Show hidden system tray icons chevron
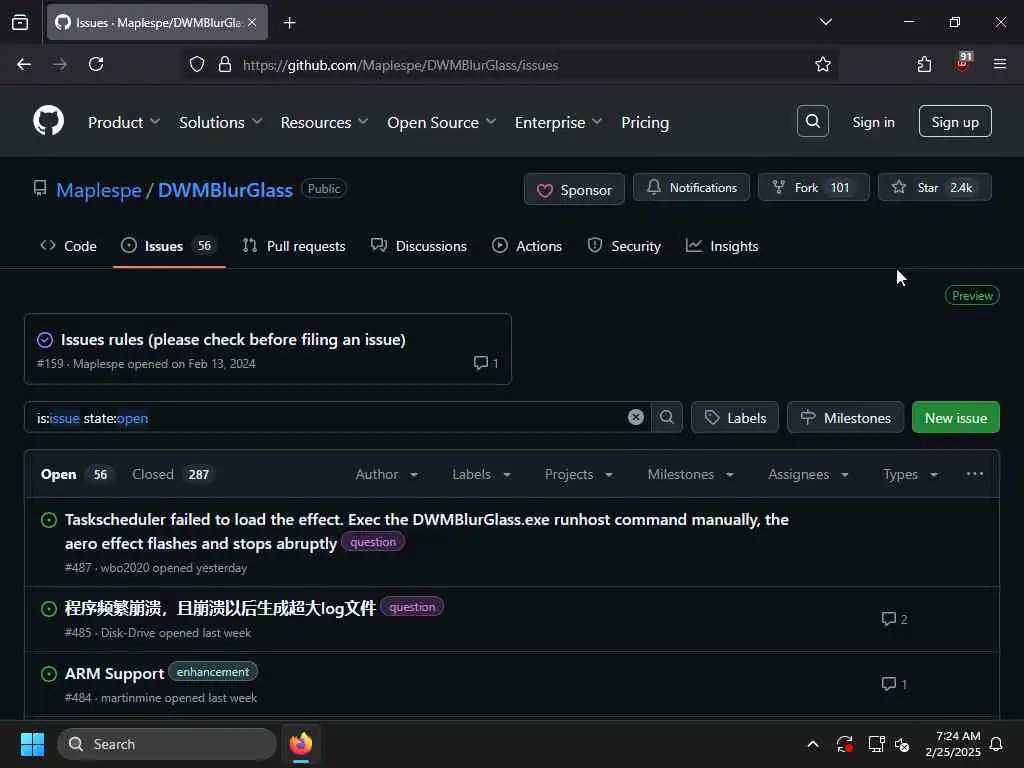Image resolution: width=1024 pixels, height=768 pixels. click(812, 744)
